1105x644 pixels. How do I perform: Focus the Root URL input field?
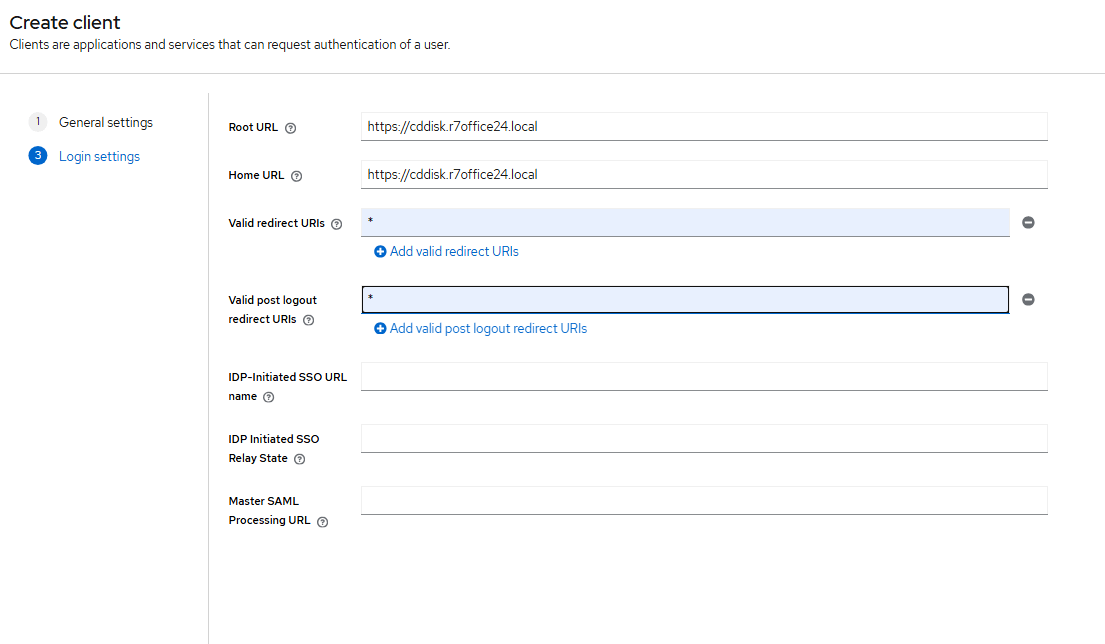tap(704, 127)
